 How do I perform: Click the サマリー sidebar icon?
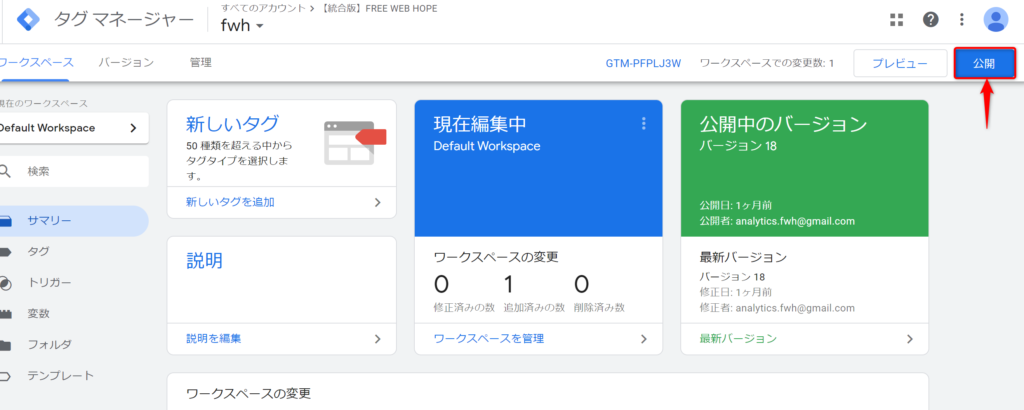point(6,221)
